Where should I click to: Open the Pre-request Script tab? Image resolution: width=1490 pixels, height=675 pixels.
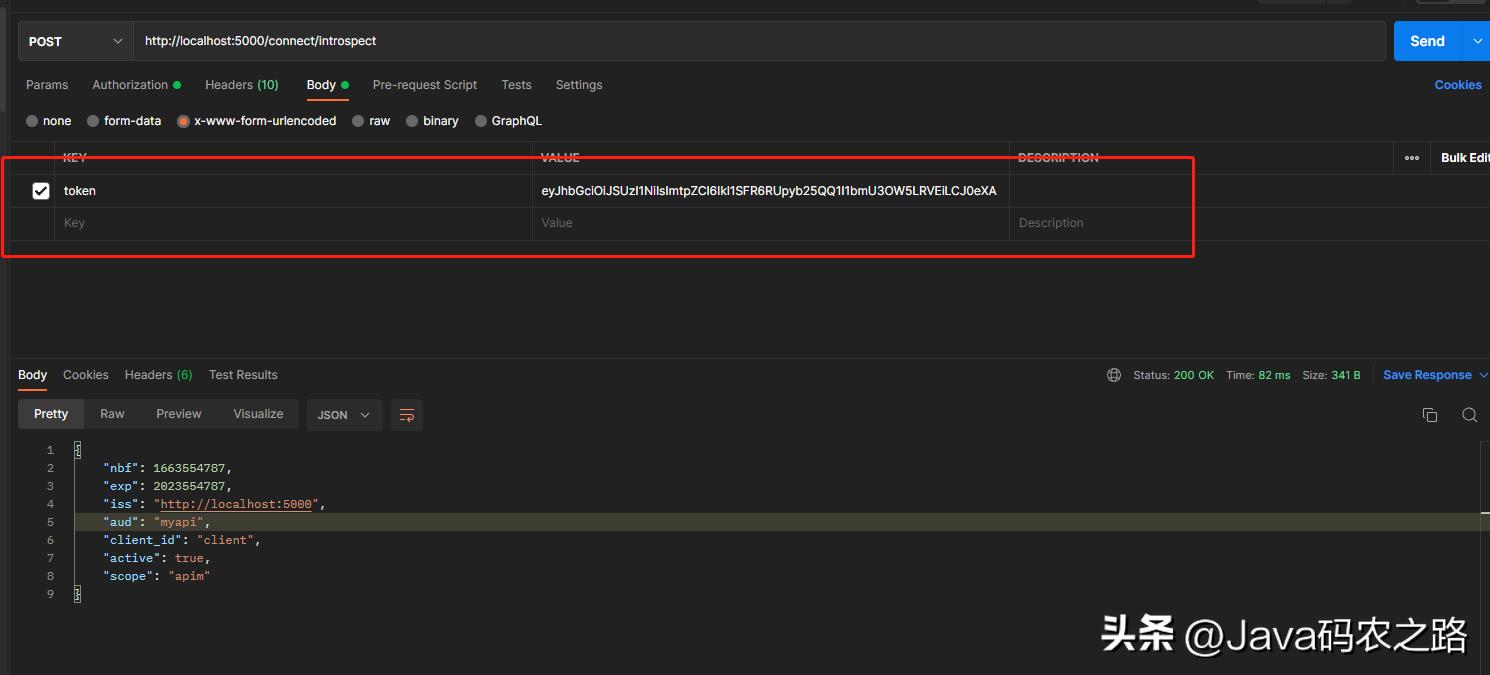(x=424, y=85)
